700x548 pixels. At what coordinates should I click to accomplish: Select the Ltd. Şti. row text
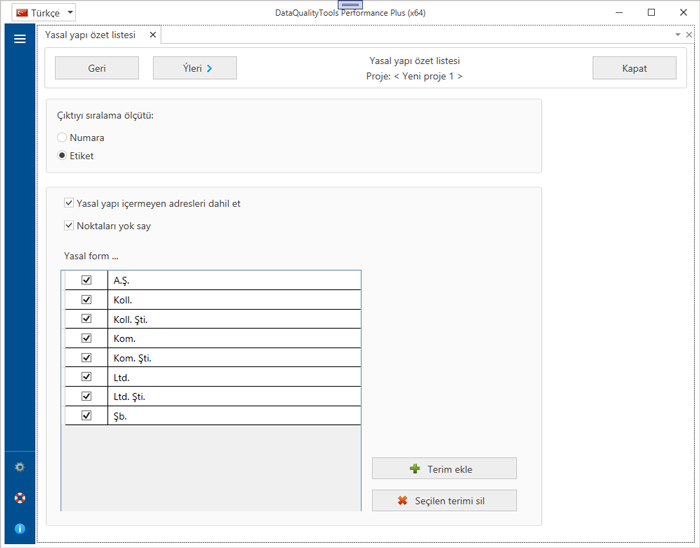click(130, 397)
